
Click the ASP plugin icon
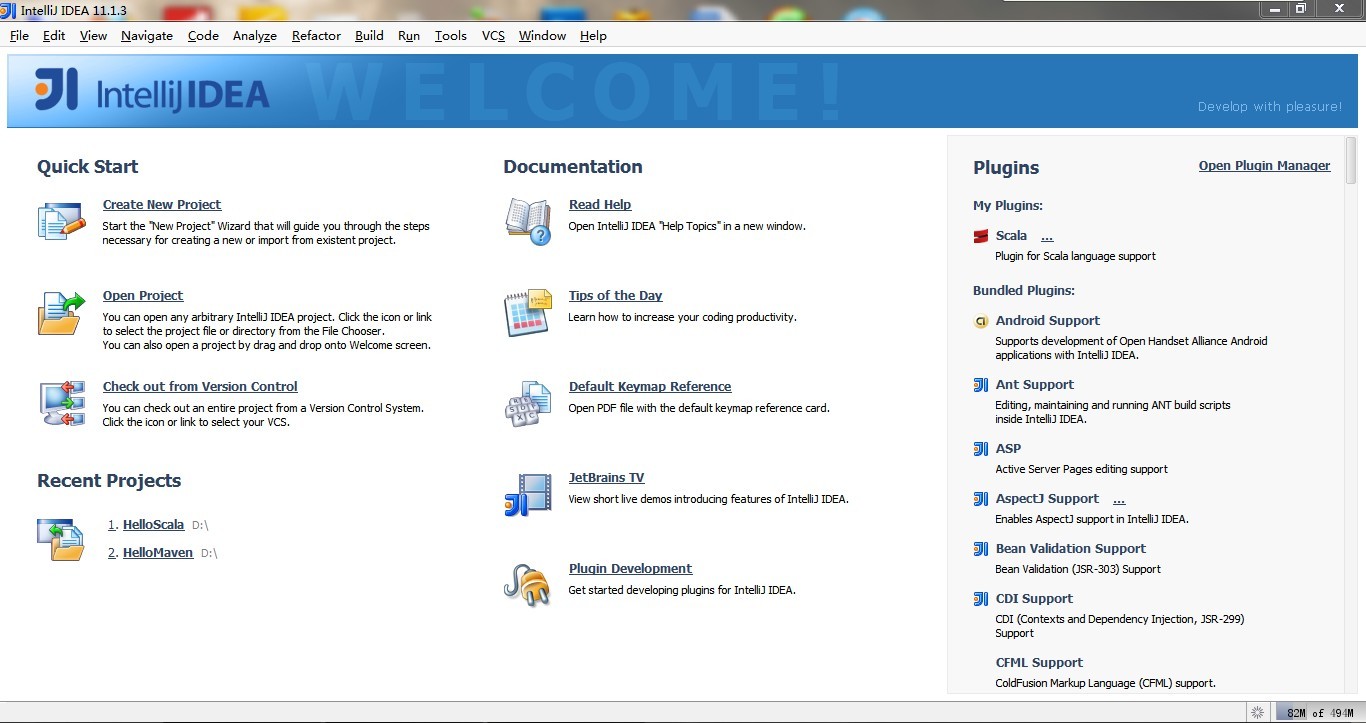point(981,449)
